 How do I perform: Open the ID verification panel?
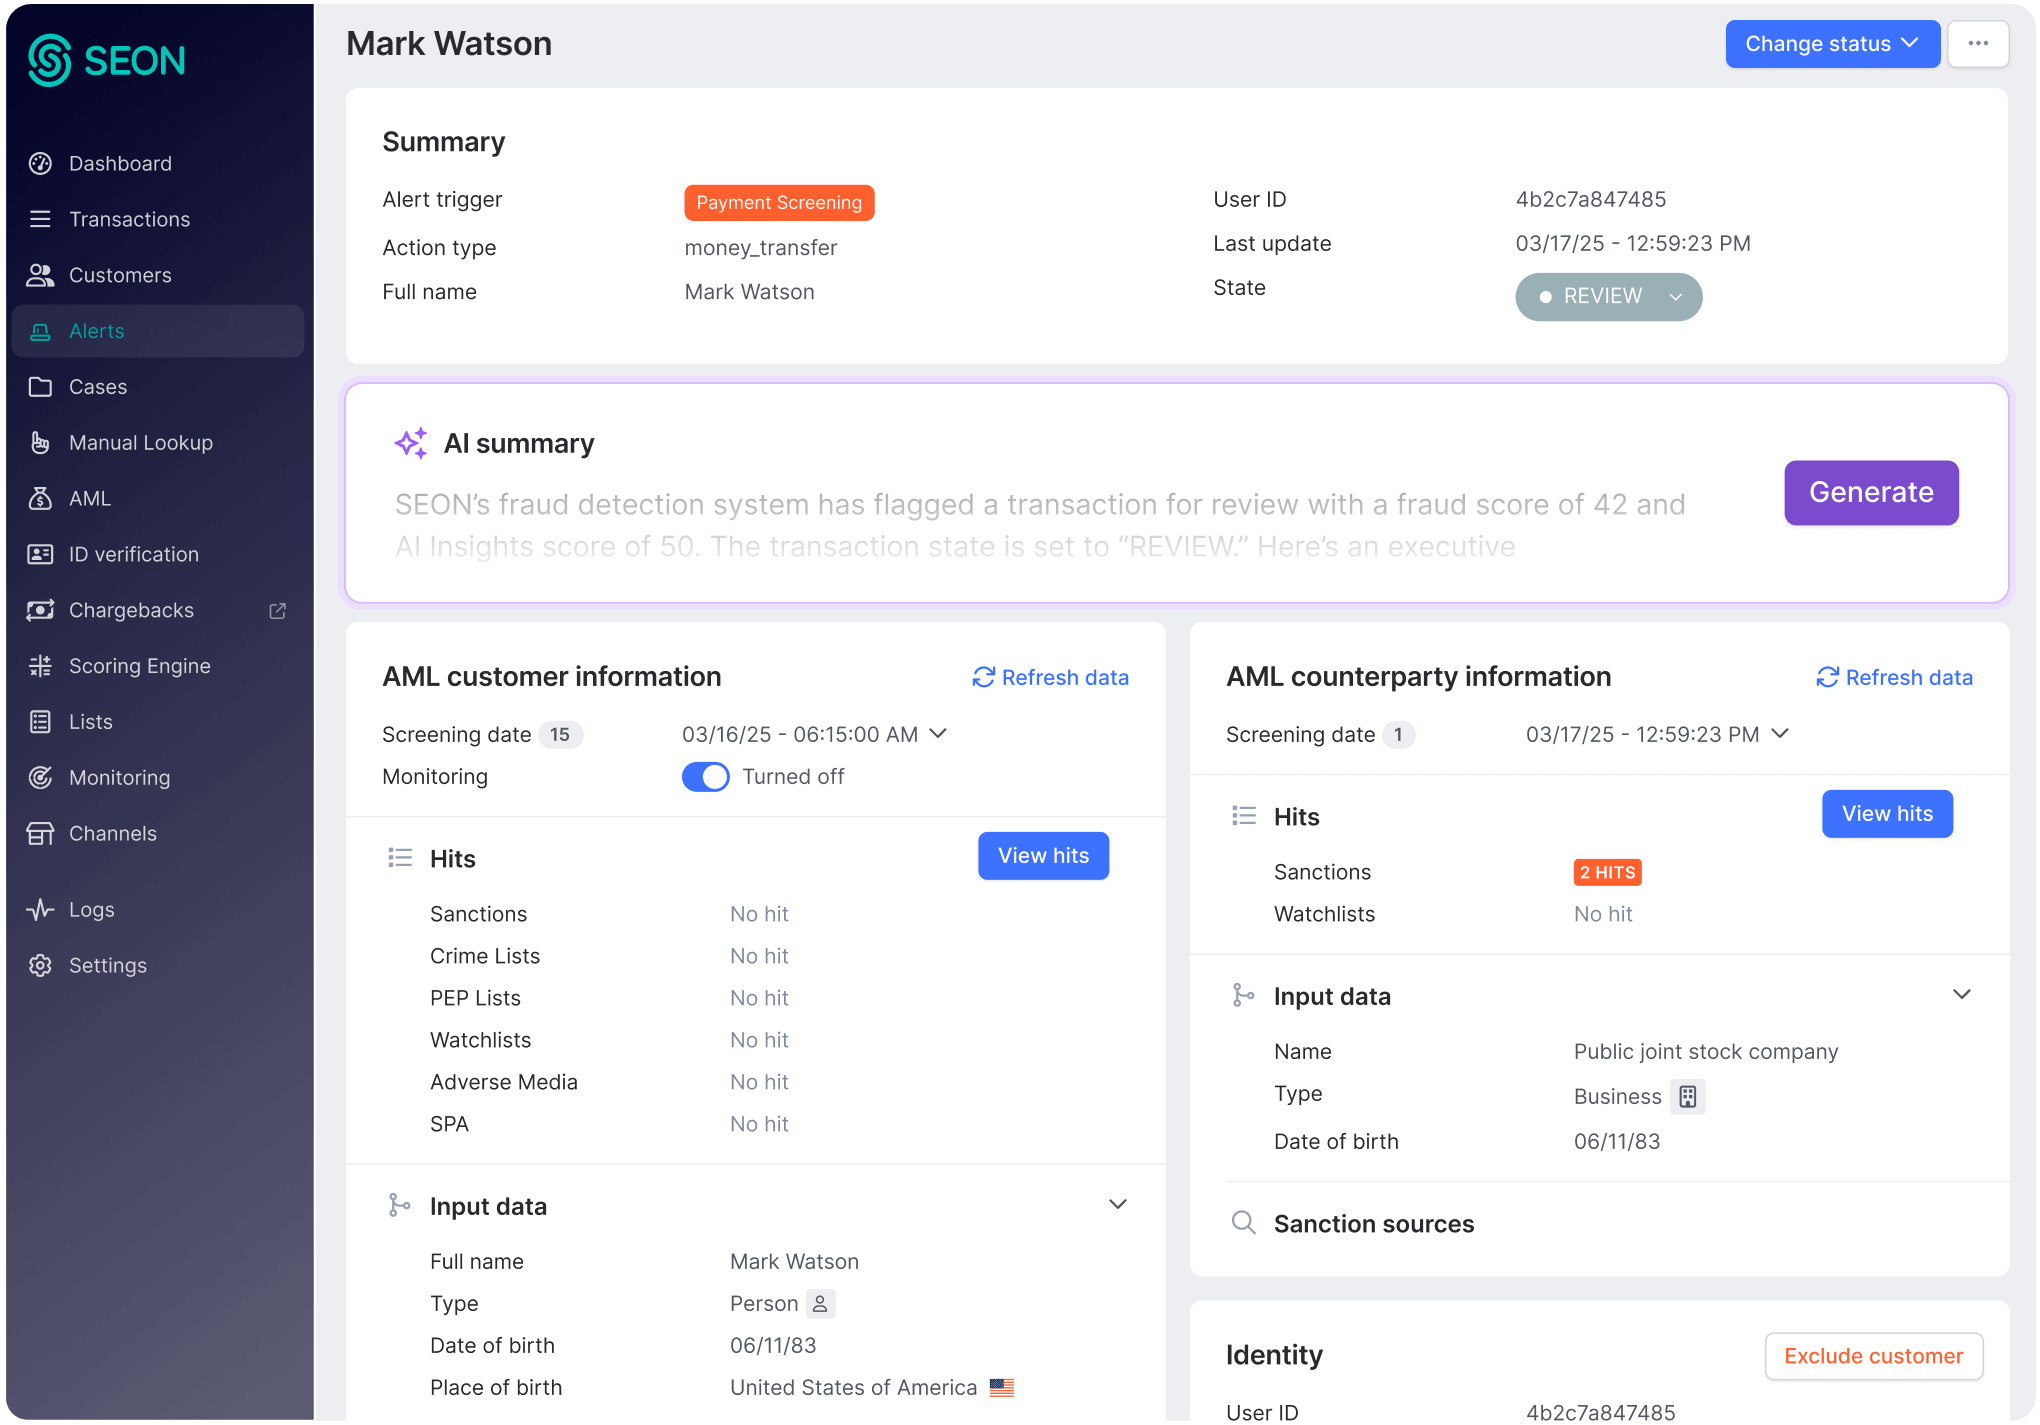pyautogui.click(x=133, y=554)
